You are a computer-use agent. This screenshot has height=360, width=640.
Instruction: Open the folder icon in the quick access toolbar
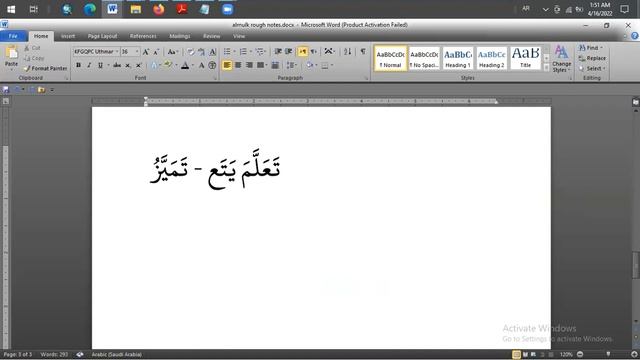point(41,89)
